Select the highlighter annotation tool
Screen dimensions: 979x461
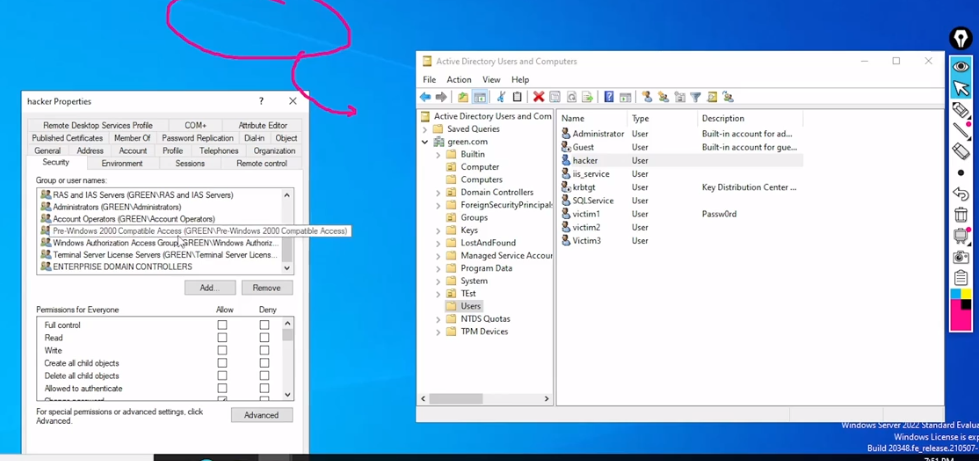961,111
